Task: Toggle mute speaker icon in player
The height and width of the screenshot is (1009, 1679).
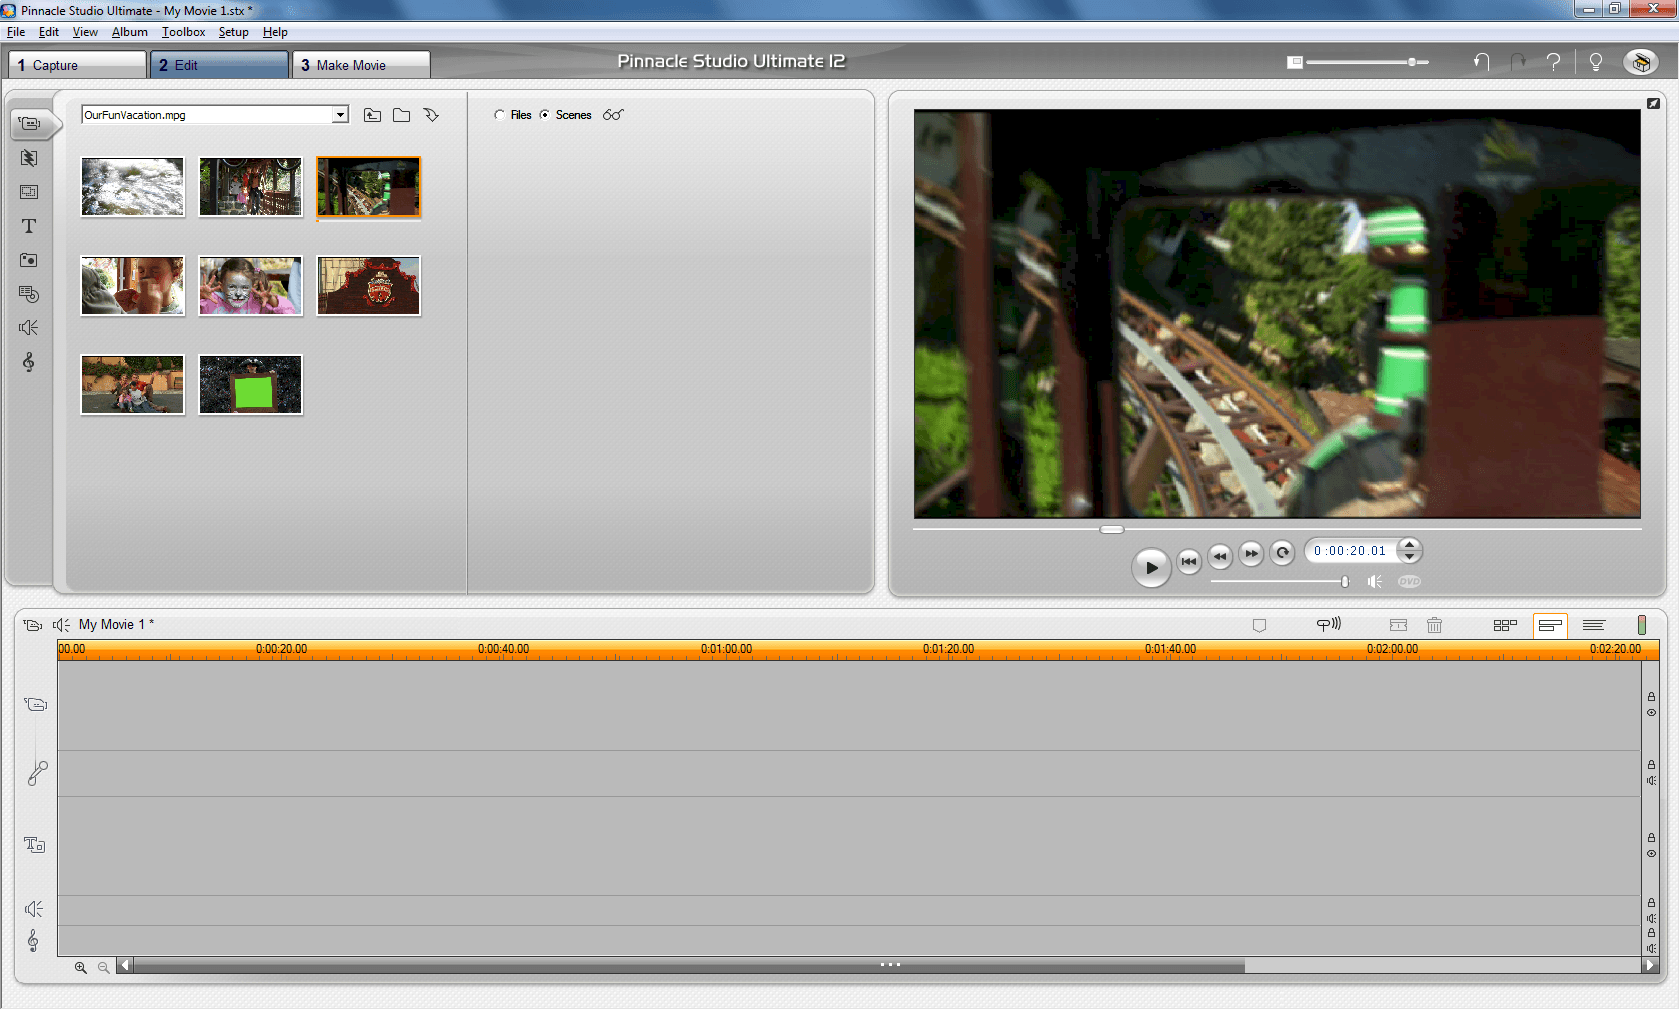Action: point(1376,582)
